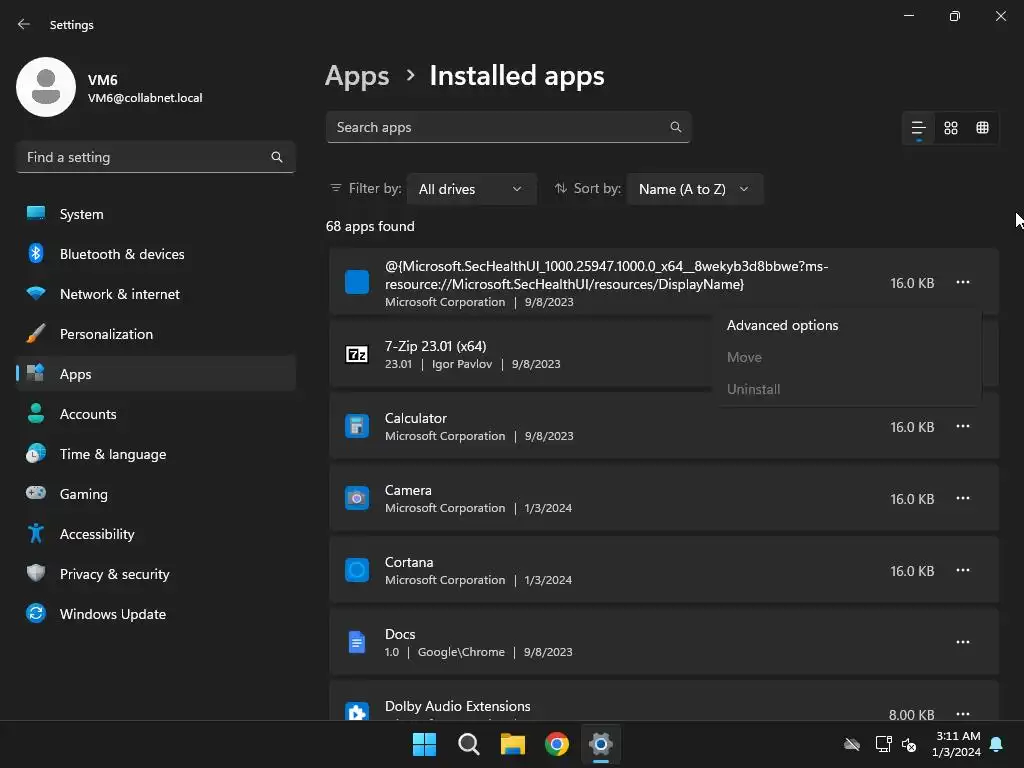Open Network & internet settings
Screen dimensions: 1024x768
click(x=119, y=294)
